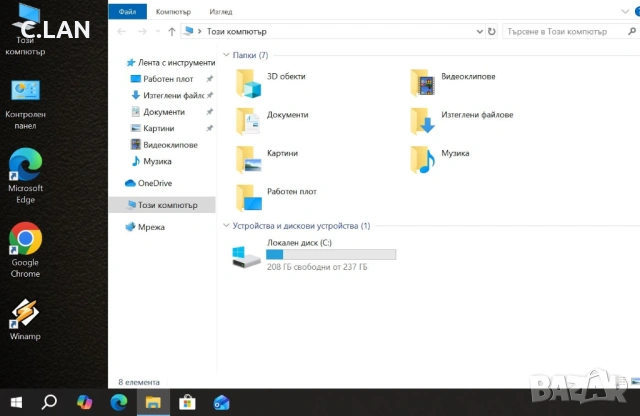Open recent locations dropdown arrow
The image size is (640, 416).
pyautogui.click(x=158, y=31)
